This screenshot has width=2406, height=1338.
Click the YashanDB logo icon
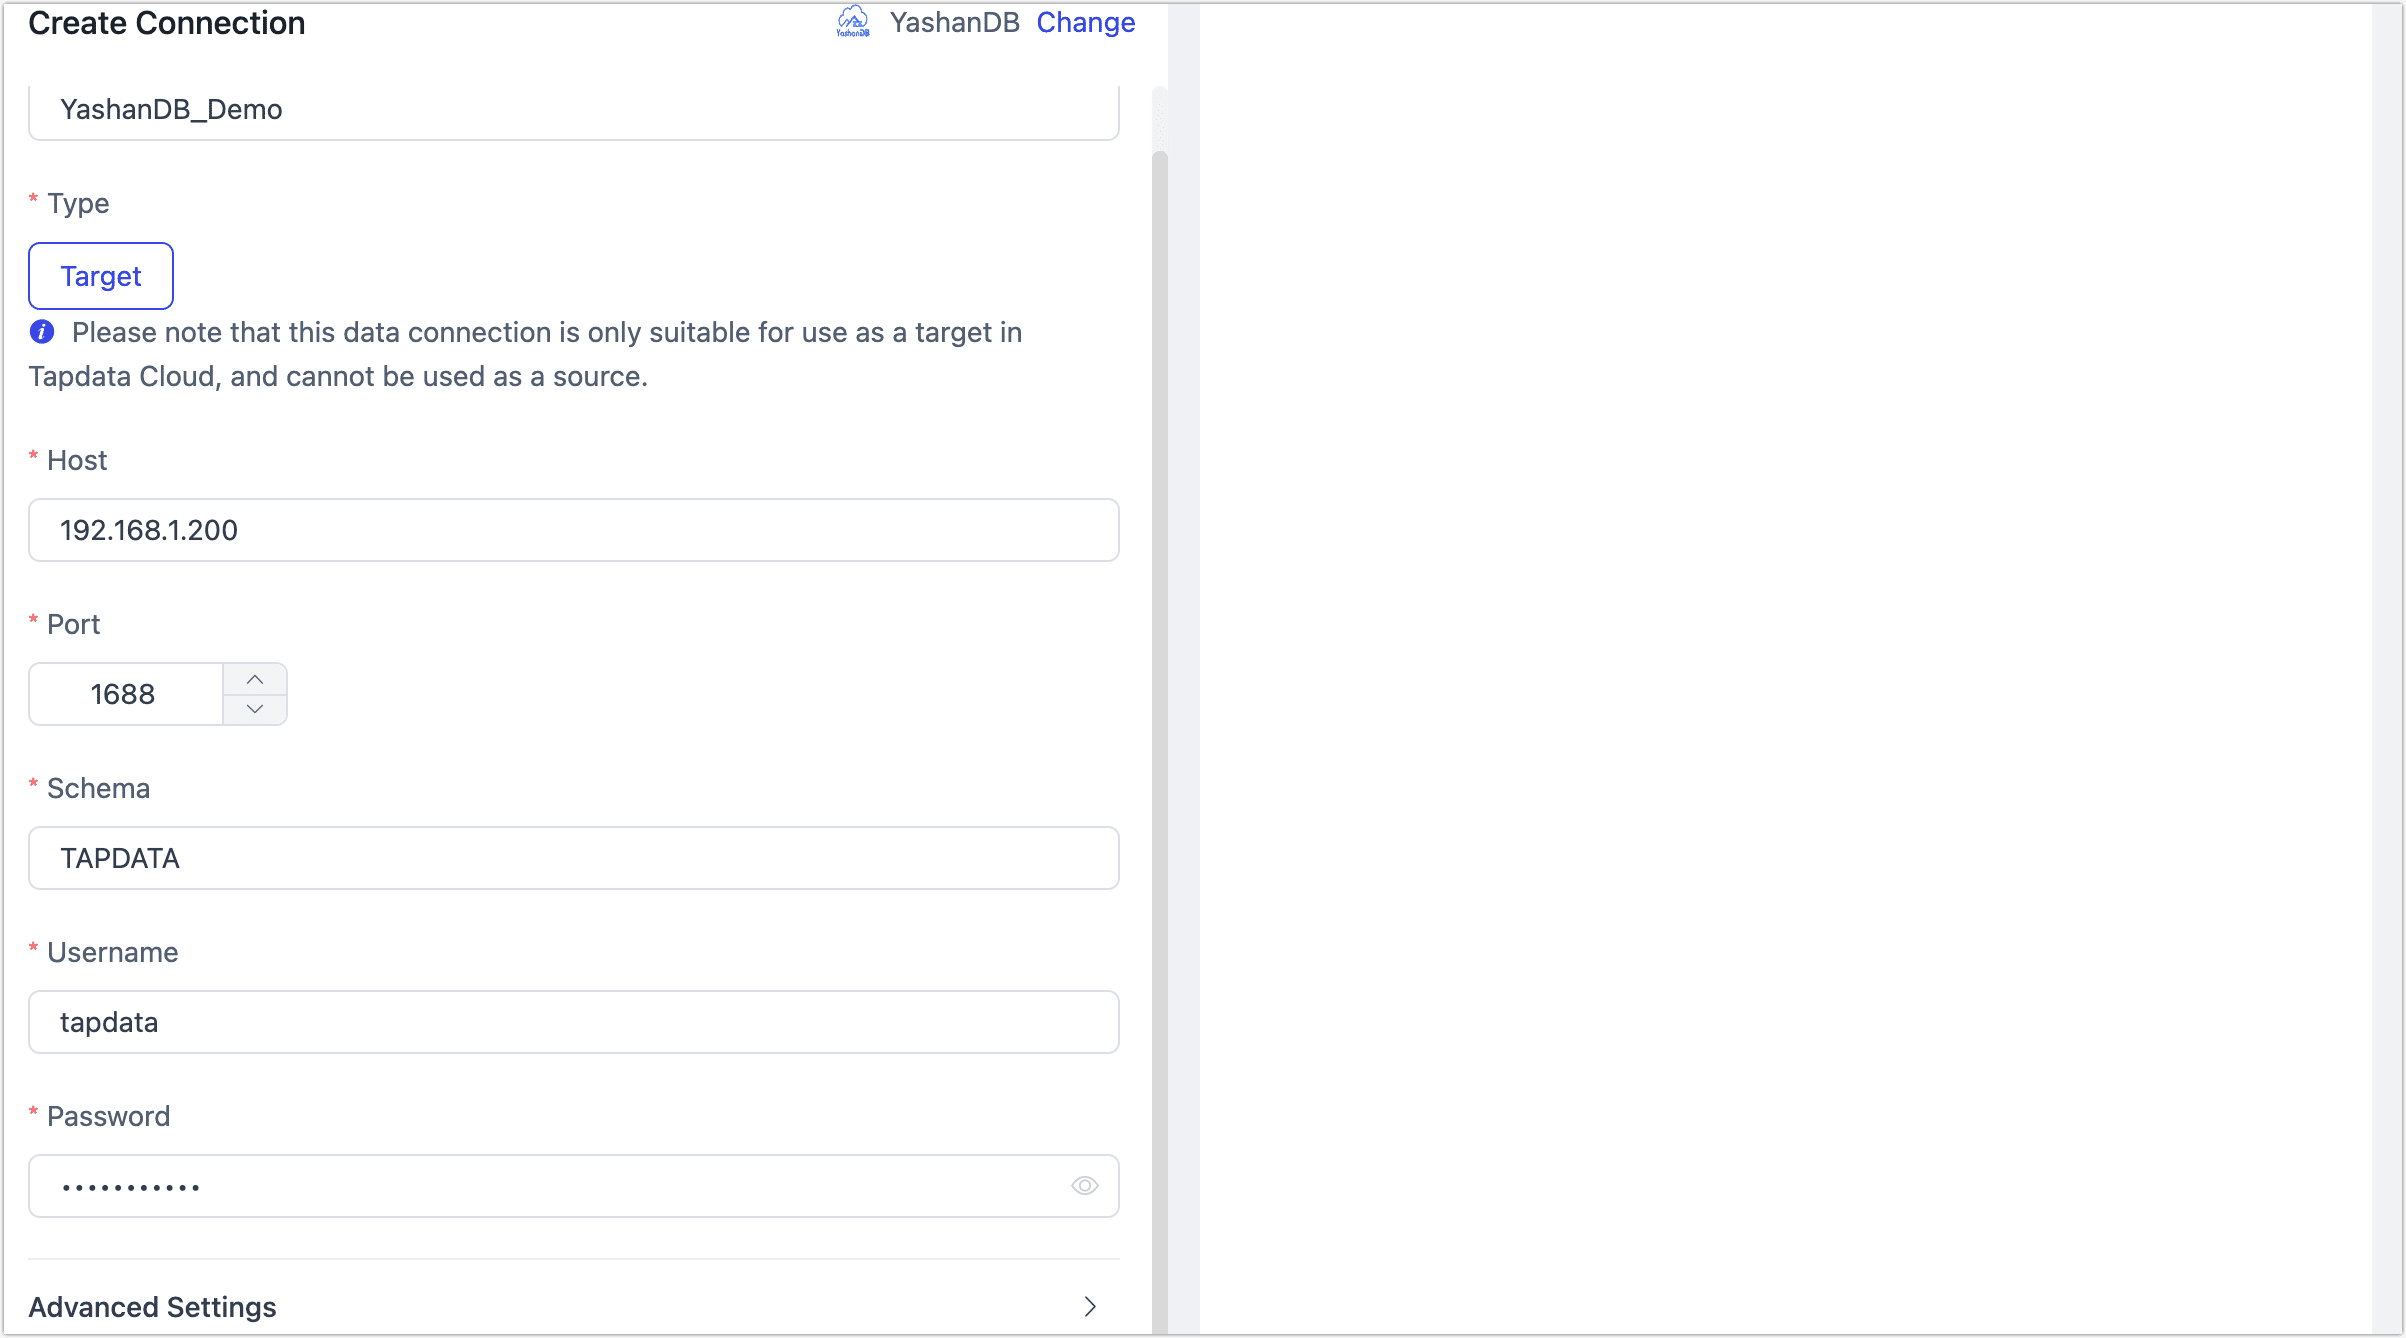(853, 21)
